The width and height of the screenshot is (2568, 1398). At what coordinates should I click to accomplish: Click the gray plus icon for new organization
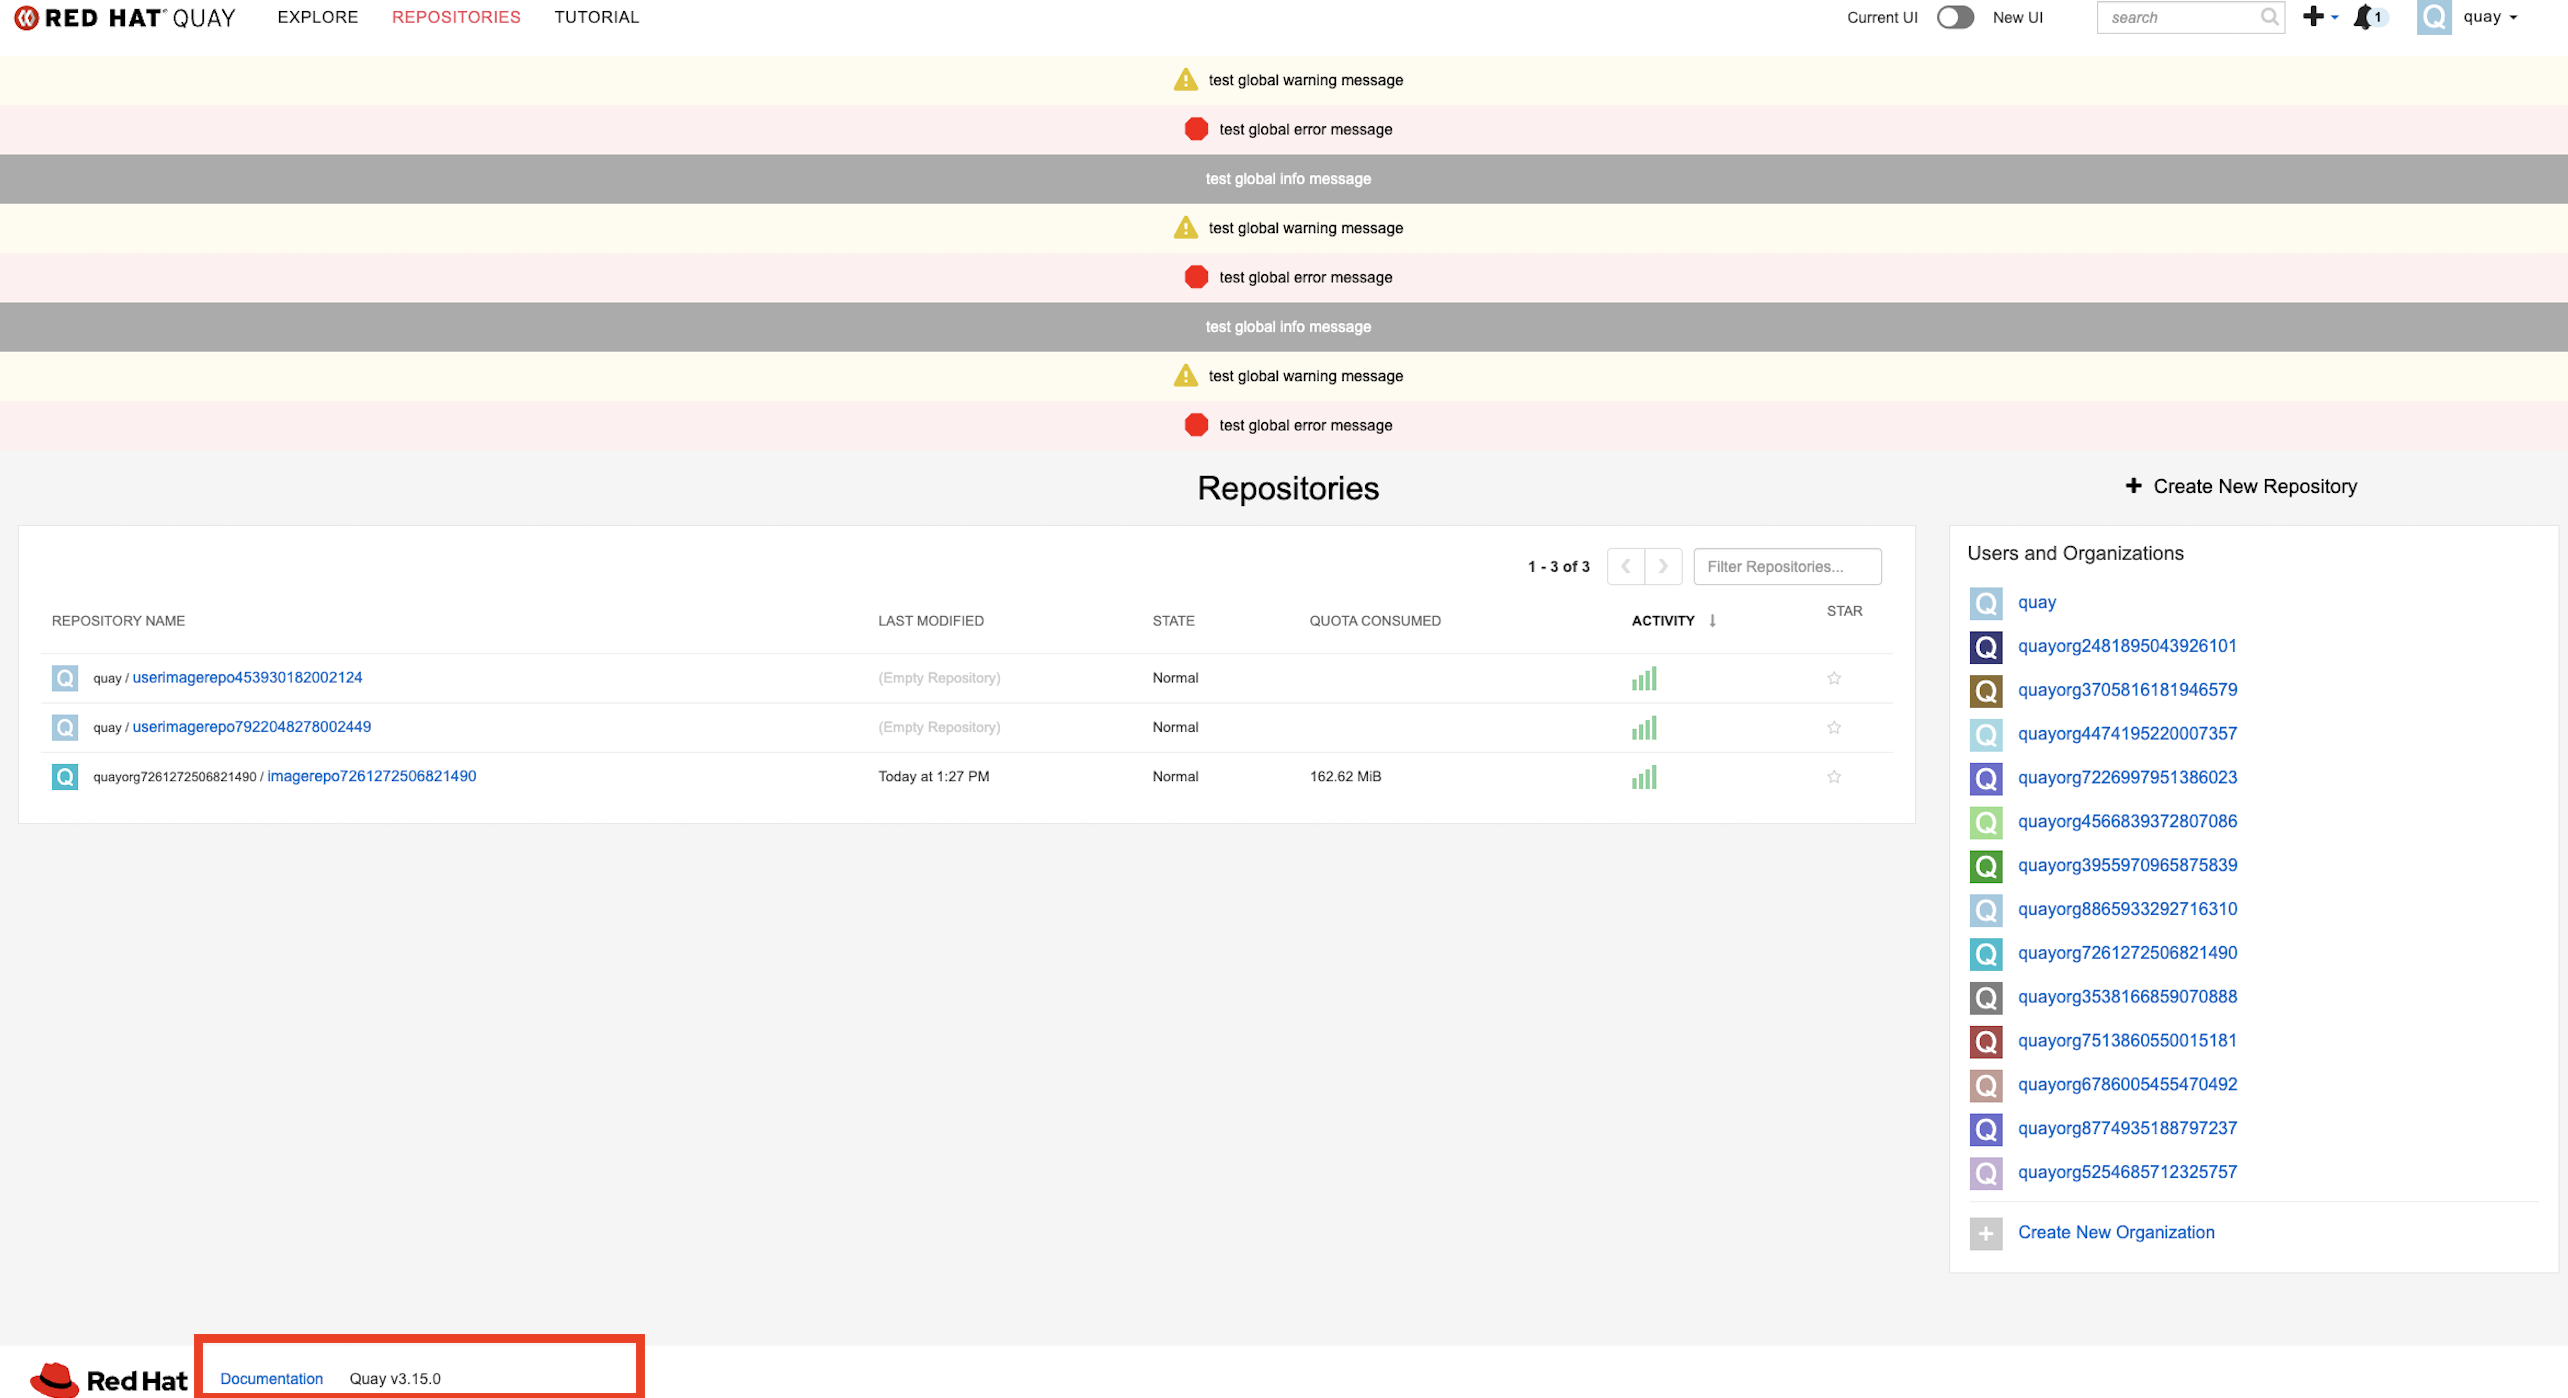(x=1985, y=1234)
